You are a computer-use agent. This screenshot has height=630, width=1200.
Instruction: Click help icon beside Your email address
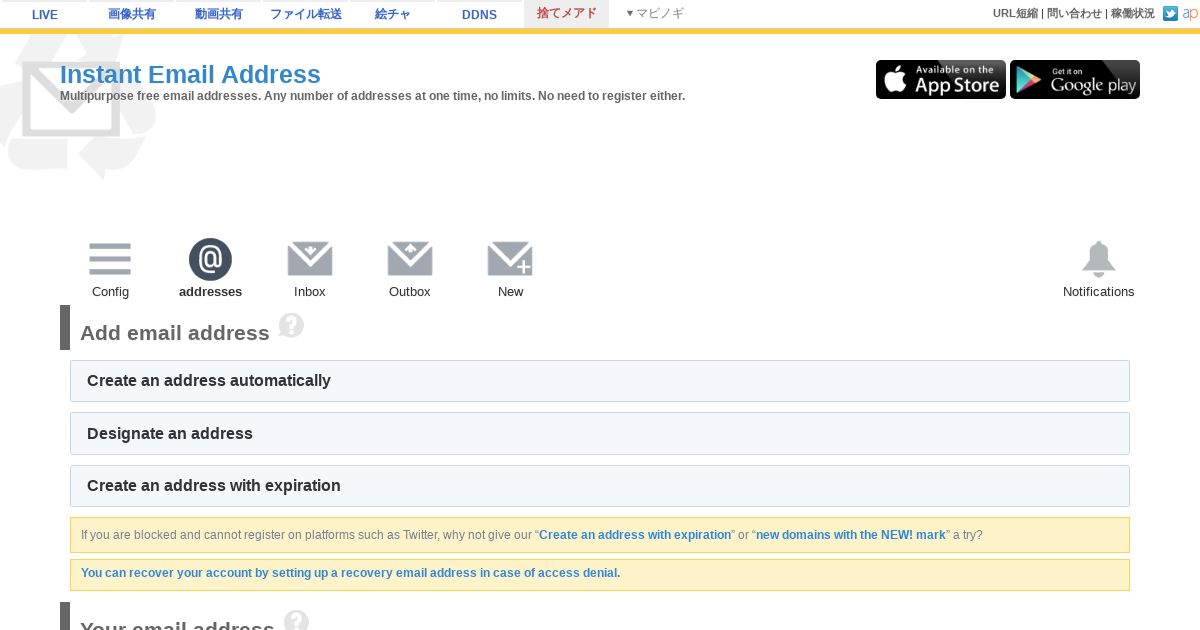point(296,621)
